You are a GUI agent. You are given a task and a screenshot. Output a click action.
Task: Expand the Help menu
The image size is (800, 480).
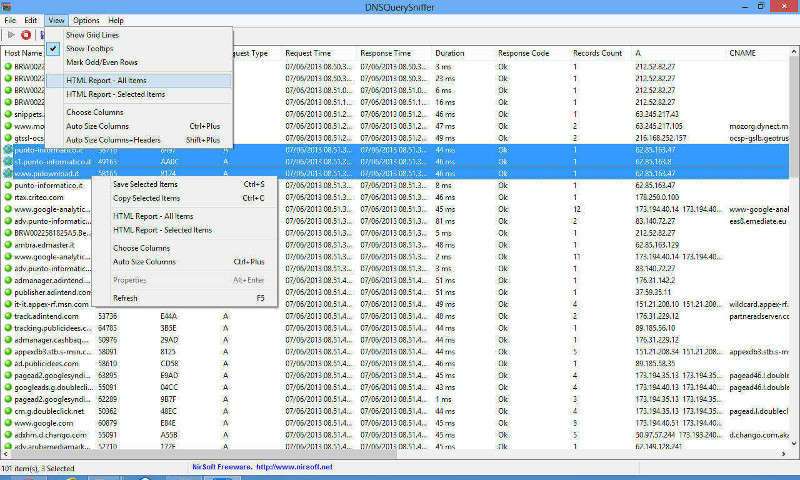click(116, 20)
